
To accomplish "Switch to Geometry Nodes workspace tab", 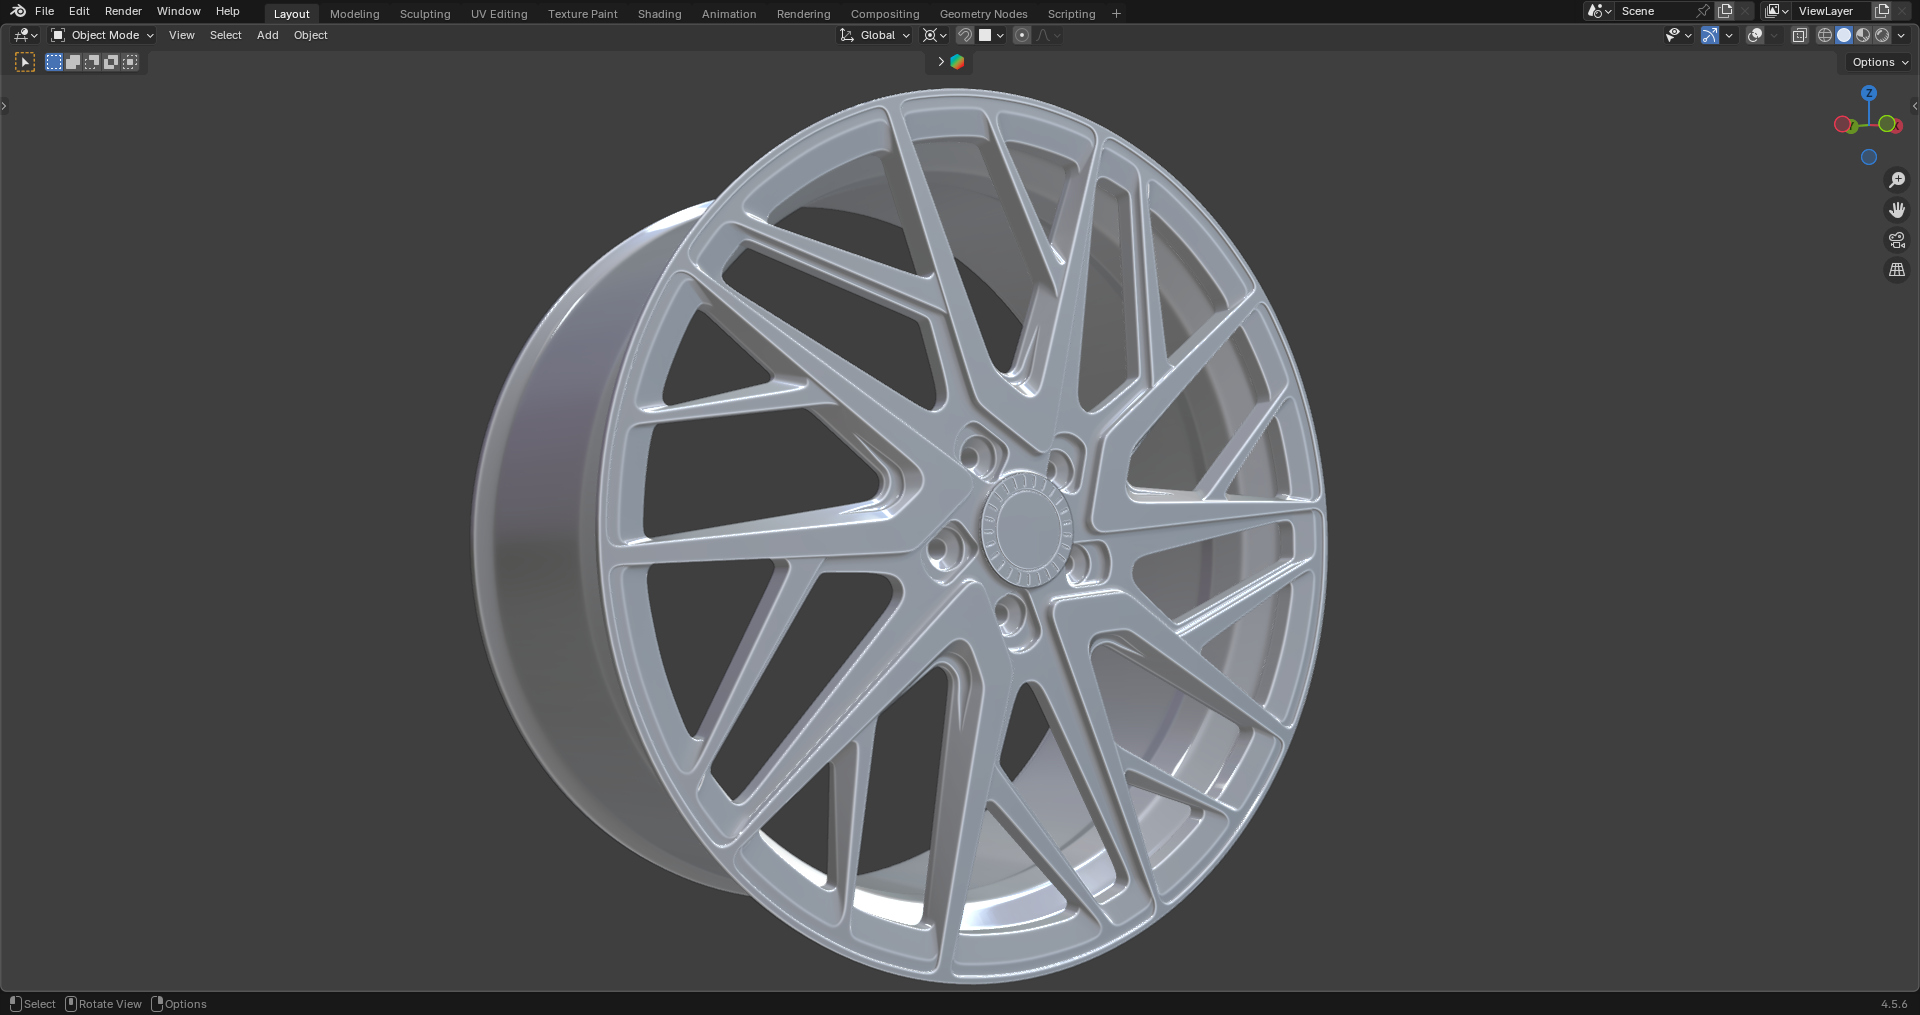I will pos(983,14).
